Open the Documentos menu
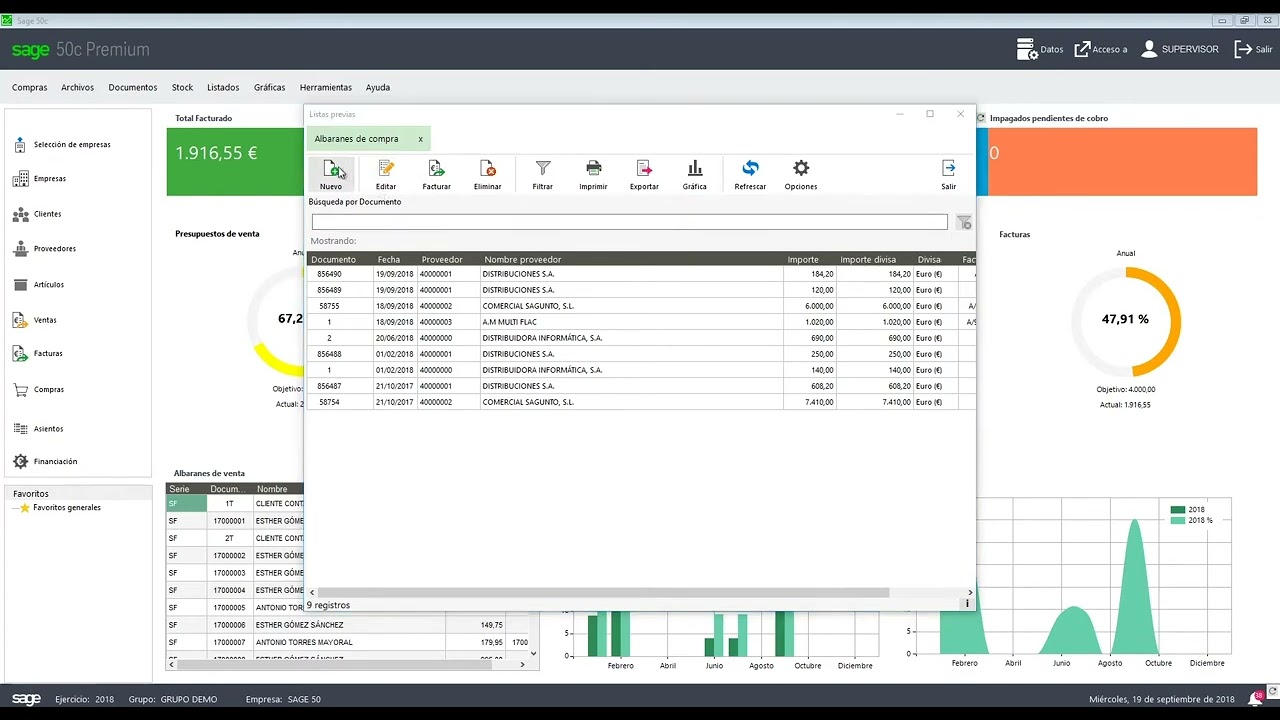 (x=133, y=87)
